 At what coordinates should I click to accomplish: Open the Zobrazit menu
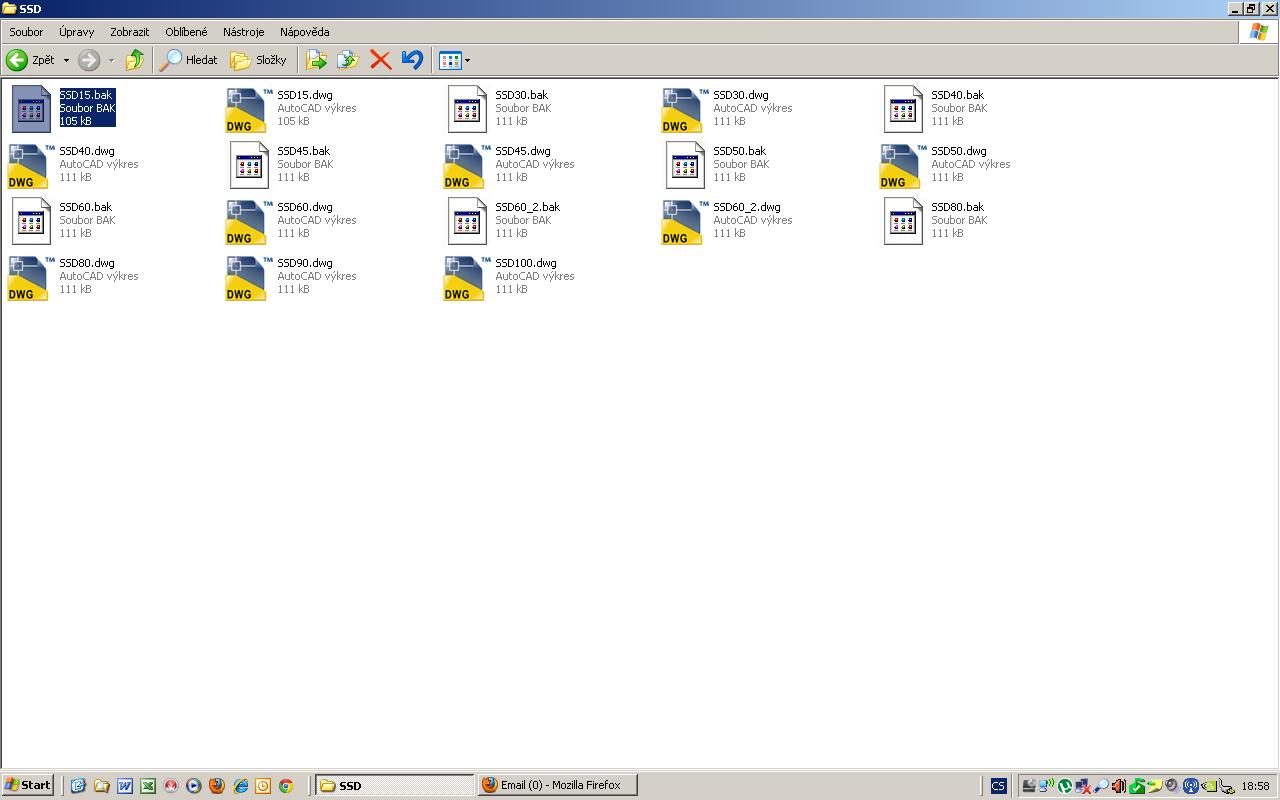tap(130, 32)
